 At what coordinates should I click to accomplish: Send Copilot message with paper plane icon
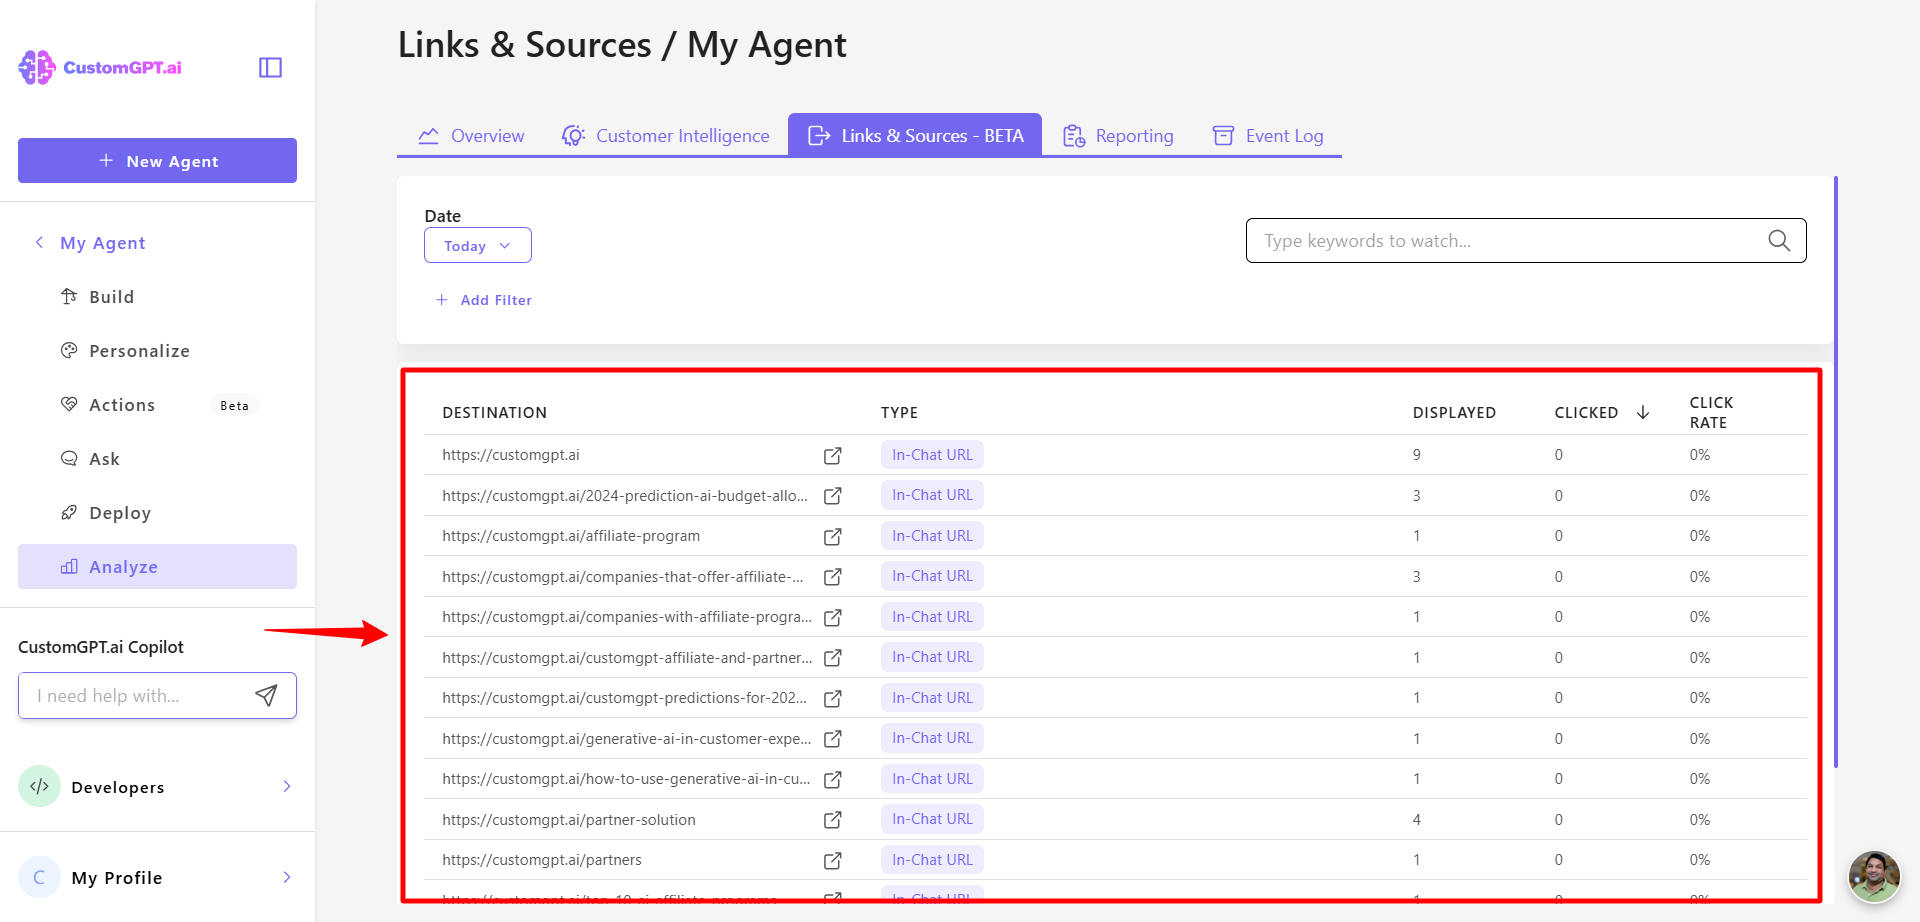coord(266,695)
